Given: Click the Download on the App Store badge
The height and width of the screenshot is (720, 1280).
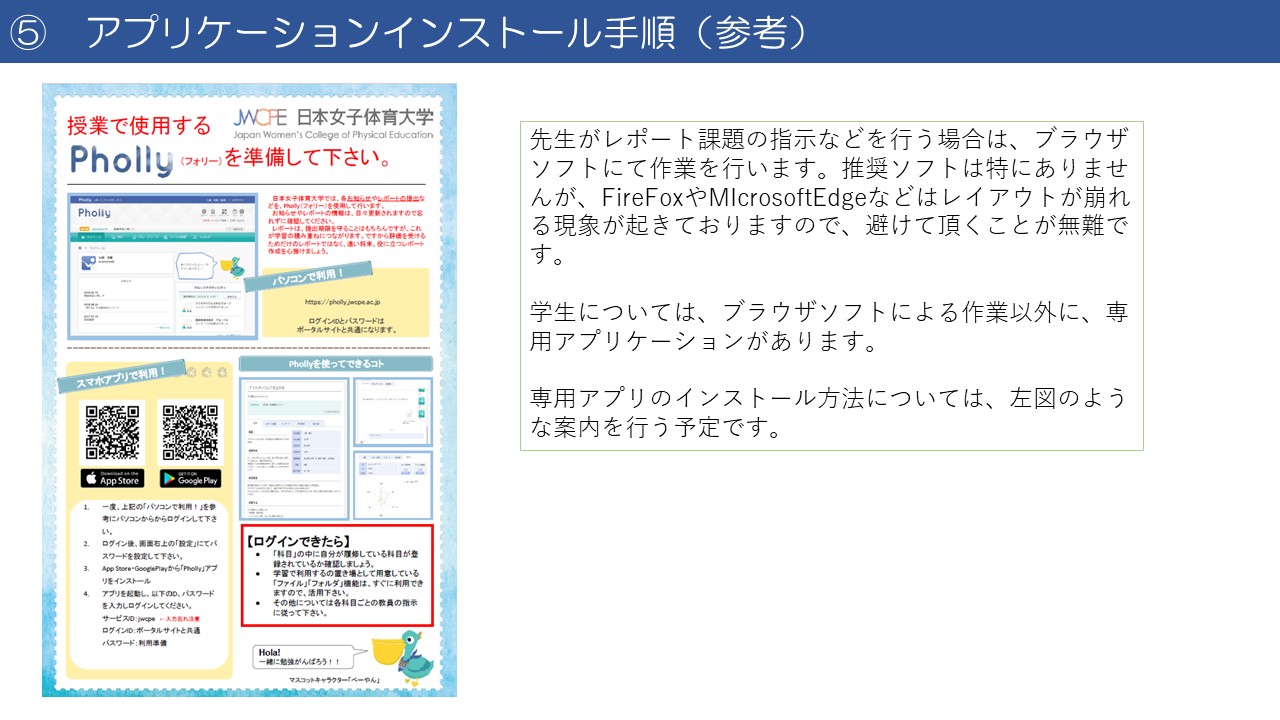Looking at the screenshot, I should tap(112, 478).
